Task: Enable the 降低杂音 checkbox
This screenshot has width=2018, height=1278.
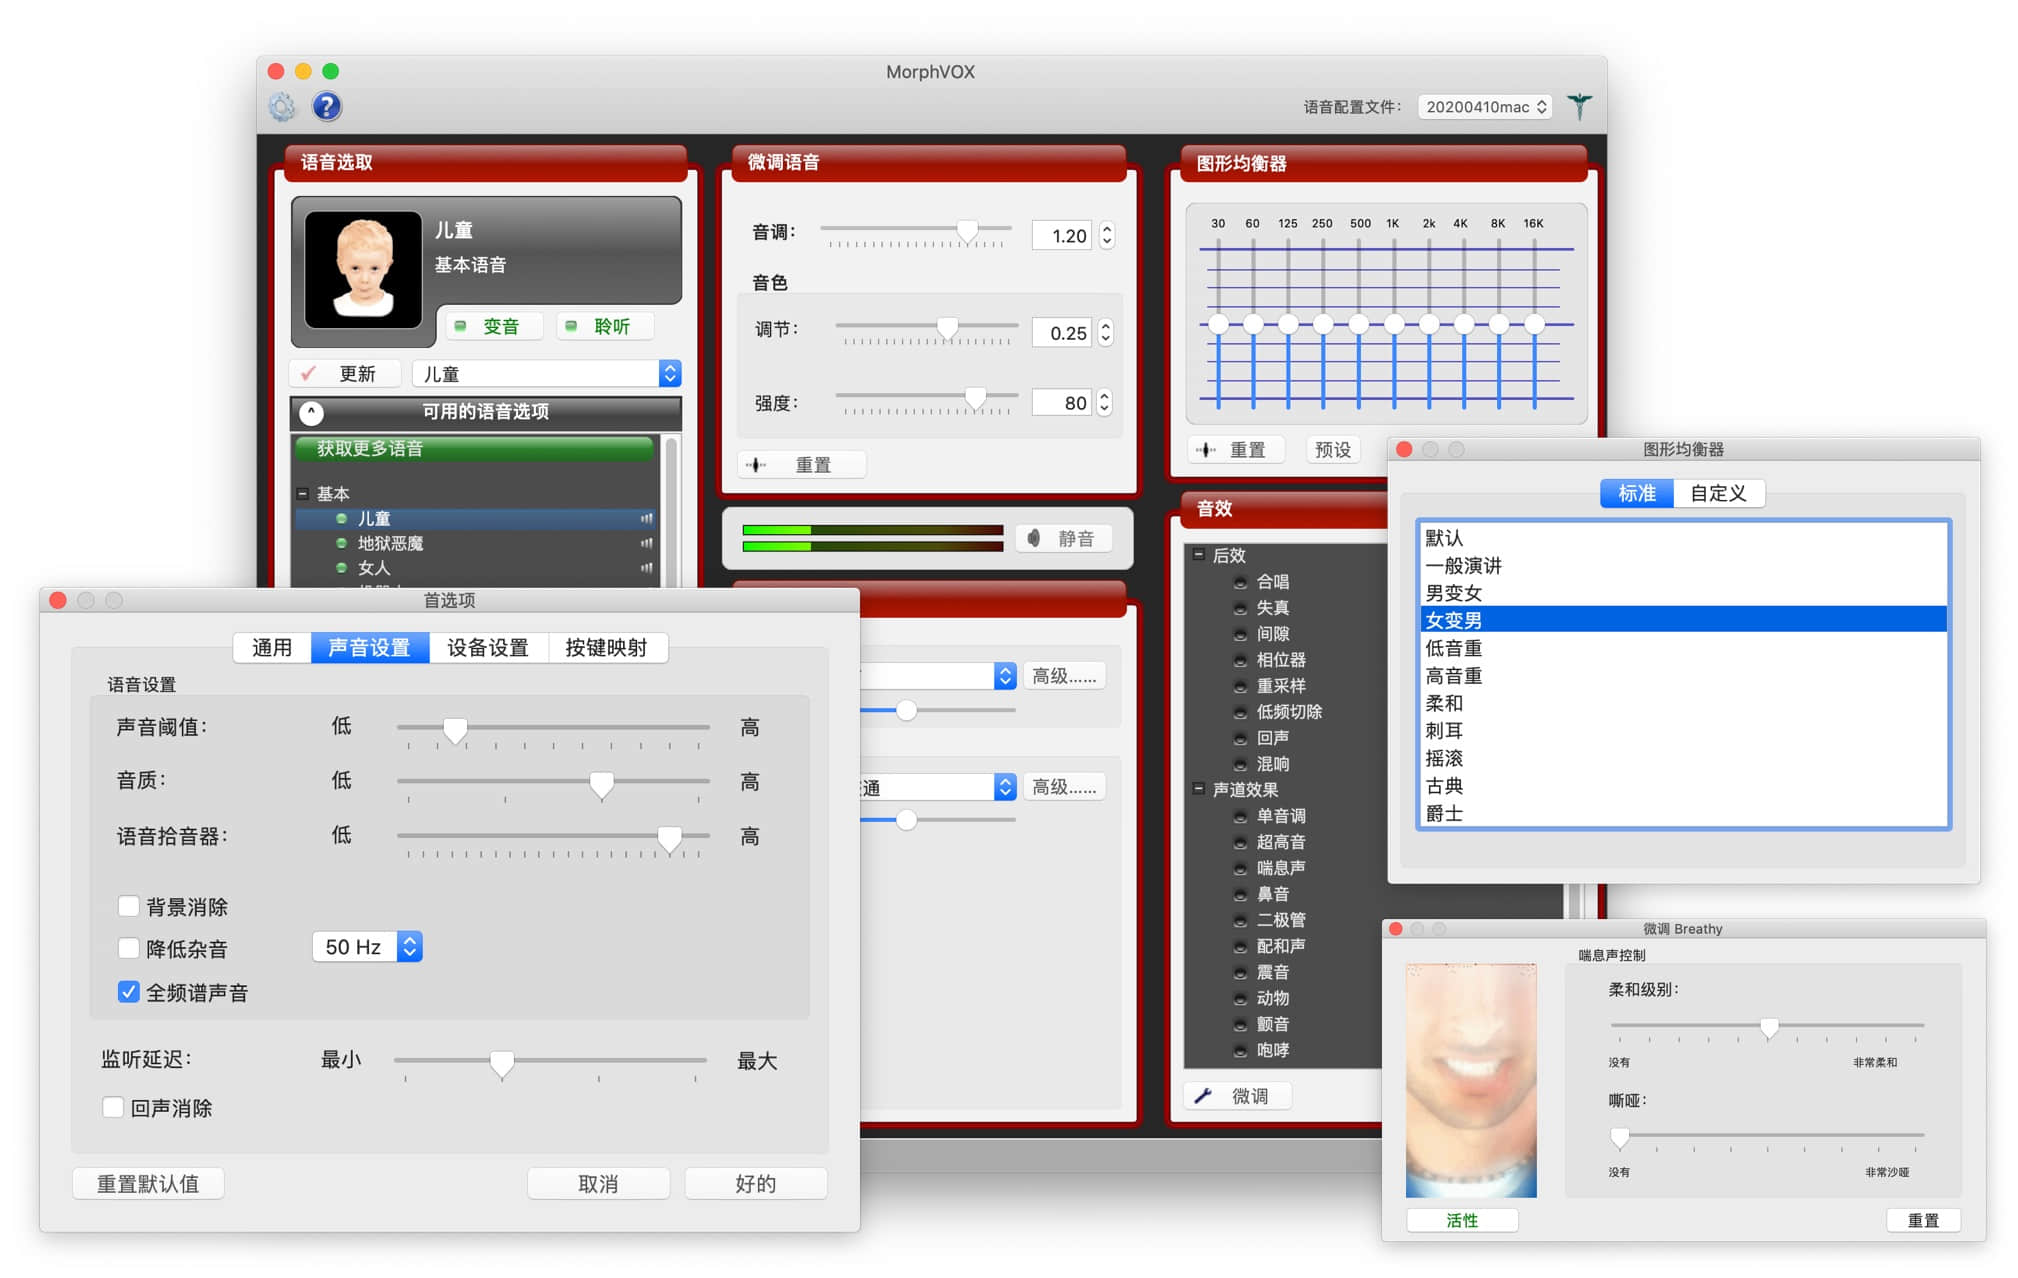Action: pyautogui.click(x=128, y=948)
